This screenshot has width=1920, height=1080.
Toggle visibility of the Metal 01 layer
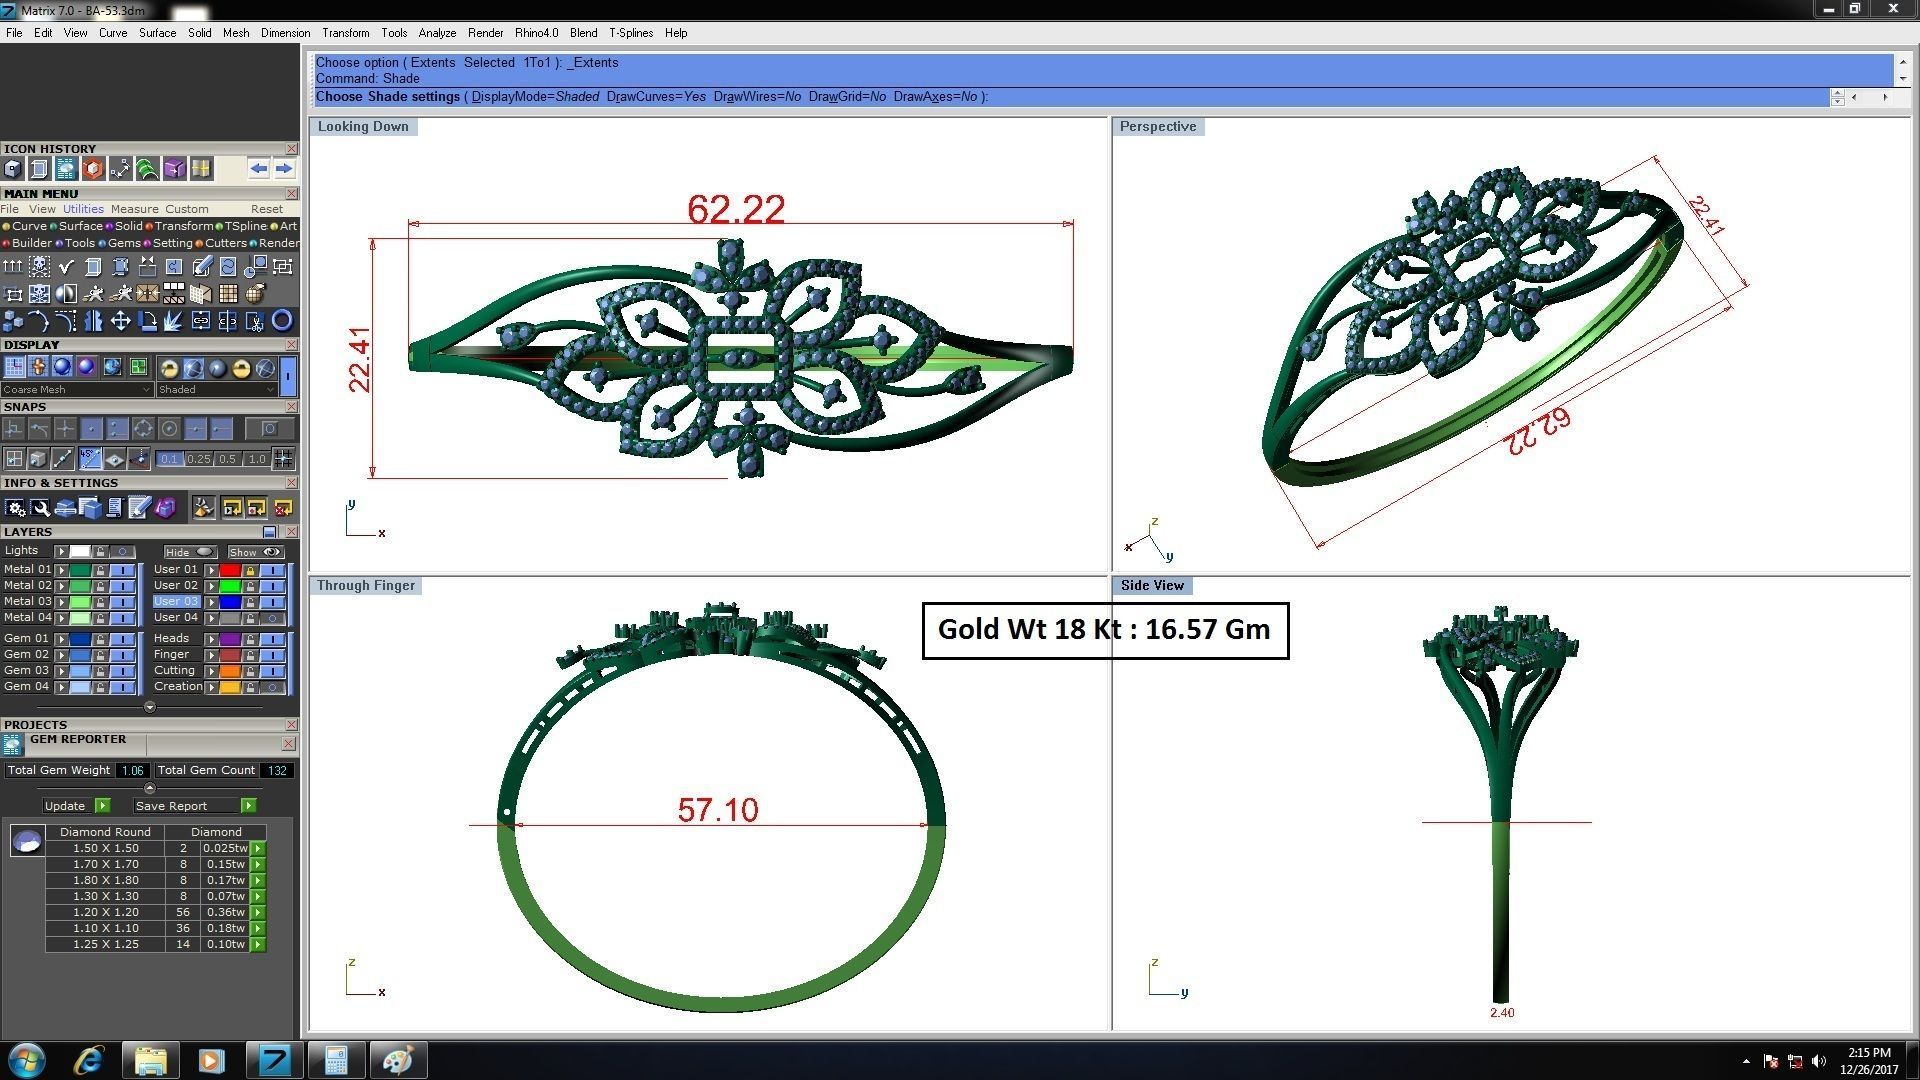[x=122, y=570]
